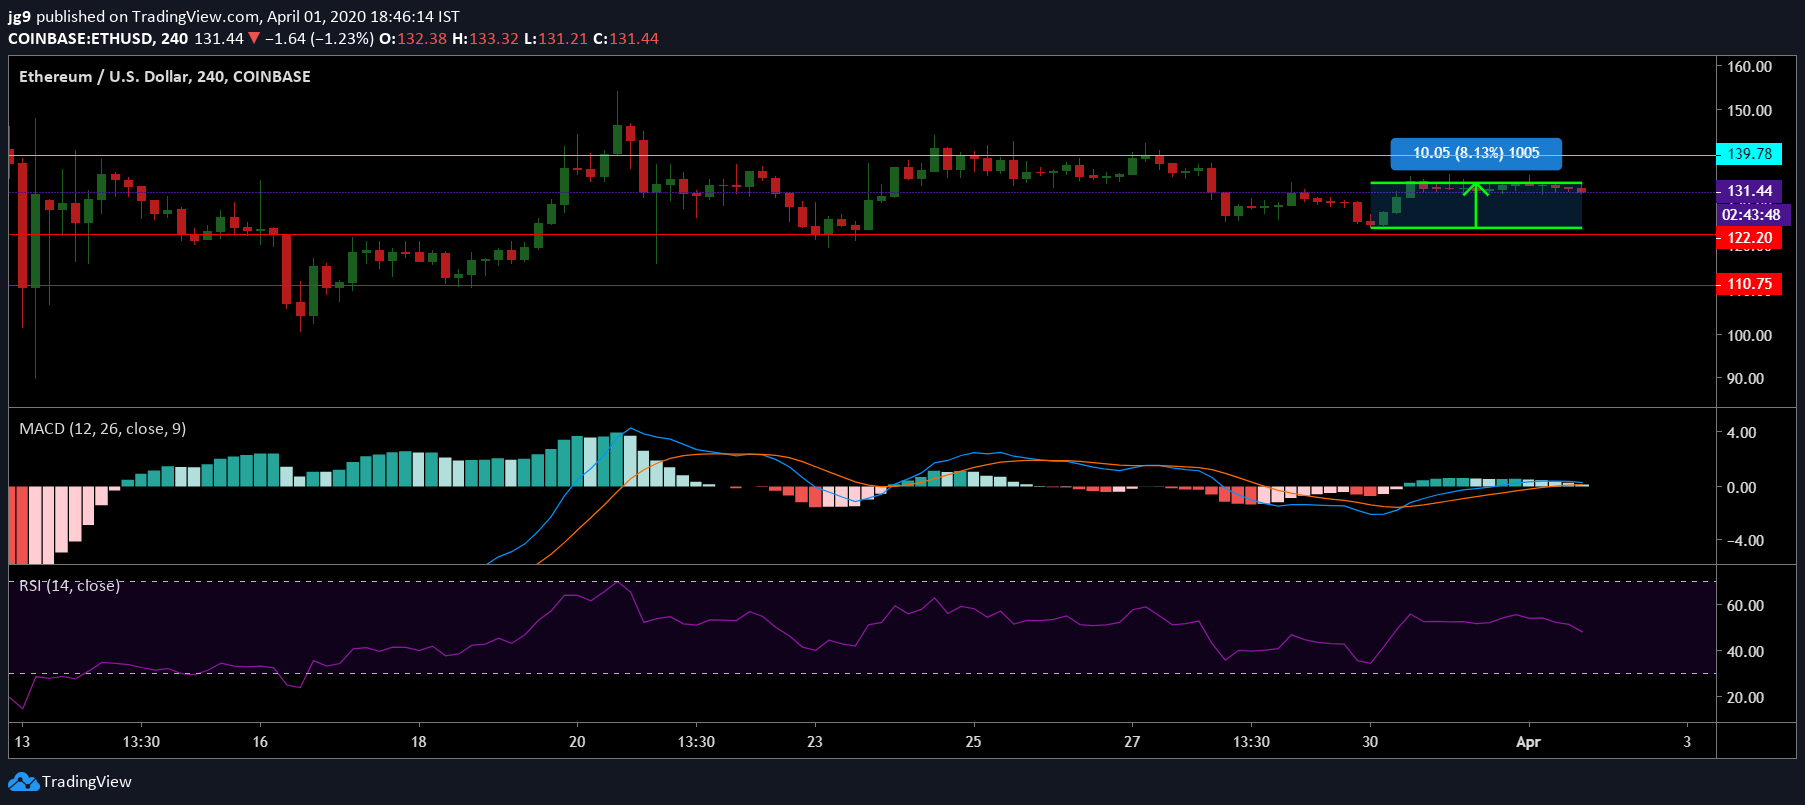Screen dimensions: 1805x805
Task: Select the blue 10.05 (8.13%) 1005 measurement label
Action: 1476,153
